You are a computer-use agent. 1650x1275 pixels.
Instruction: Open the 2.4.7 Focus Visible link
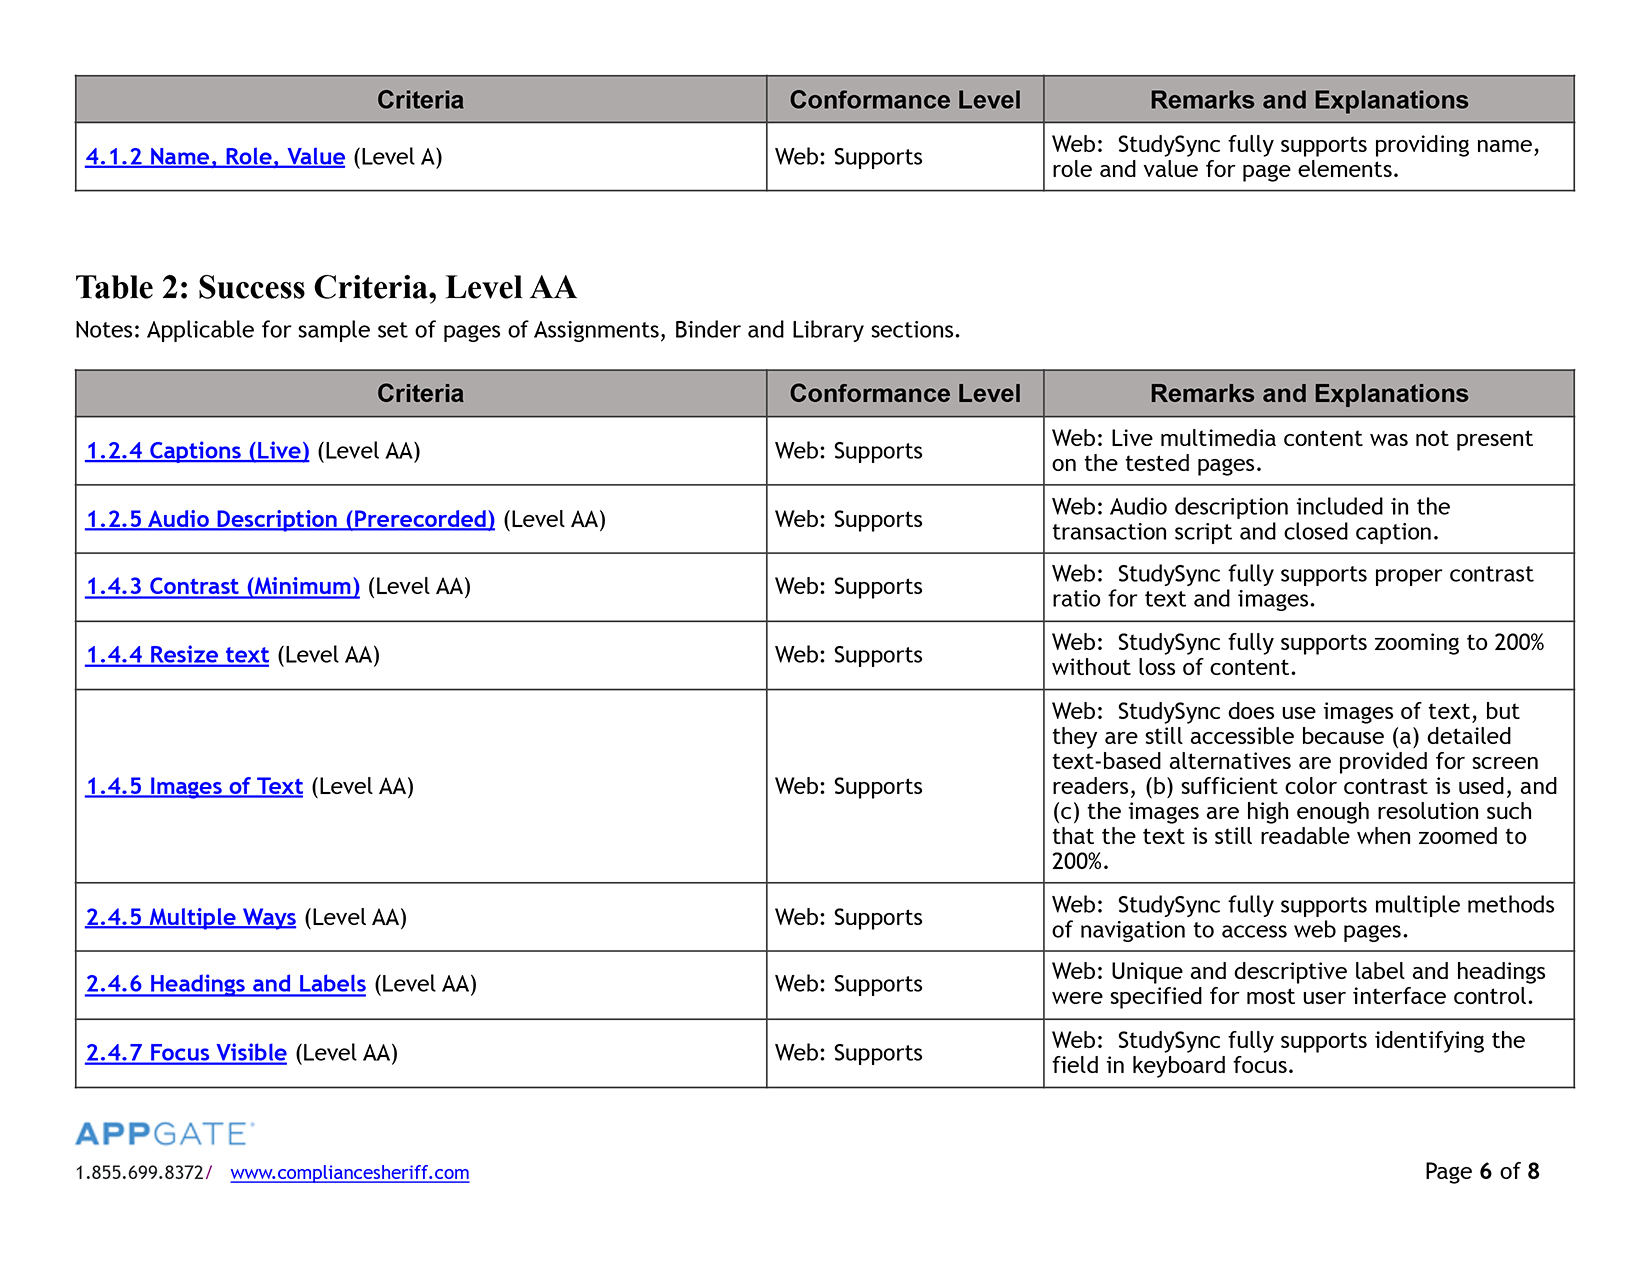(186, 1053)
